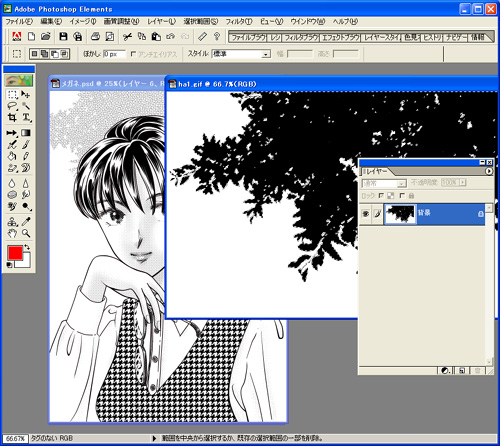The width and height of the screenshot is (500, 446).
Task: Click the Save floppy disk icon
Action: point(63,36)
